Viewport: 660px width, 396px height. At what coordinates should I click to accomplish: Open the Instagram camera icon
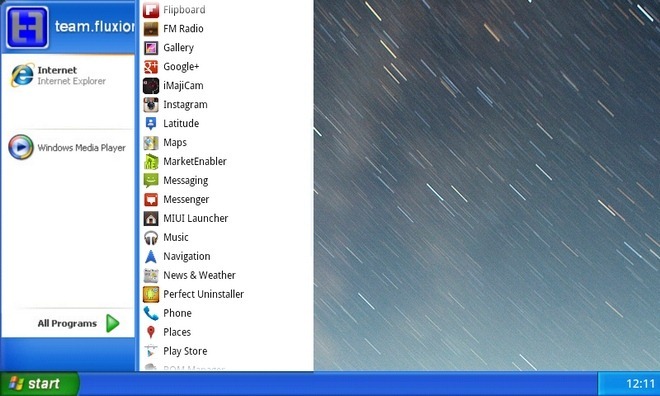coord(151,104)
